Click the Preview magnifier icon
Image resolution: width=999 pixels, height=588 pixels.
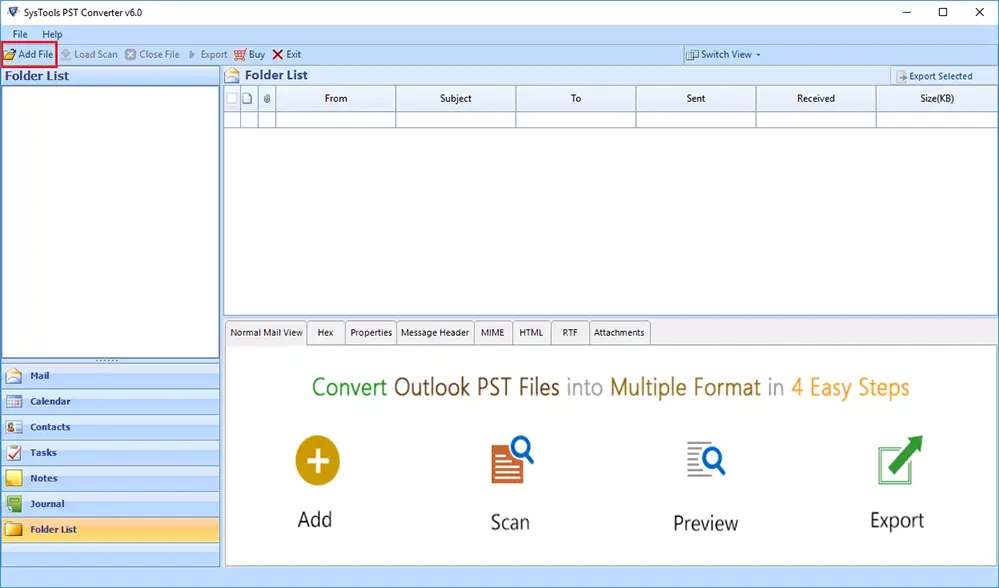pyautogui.click(x=706, y=459)
